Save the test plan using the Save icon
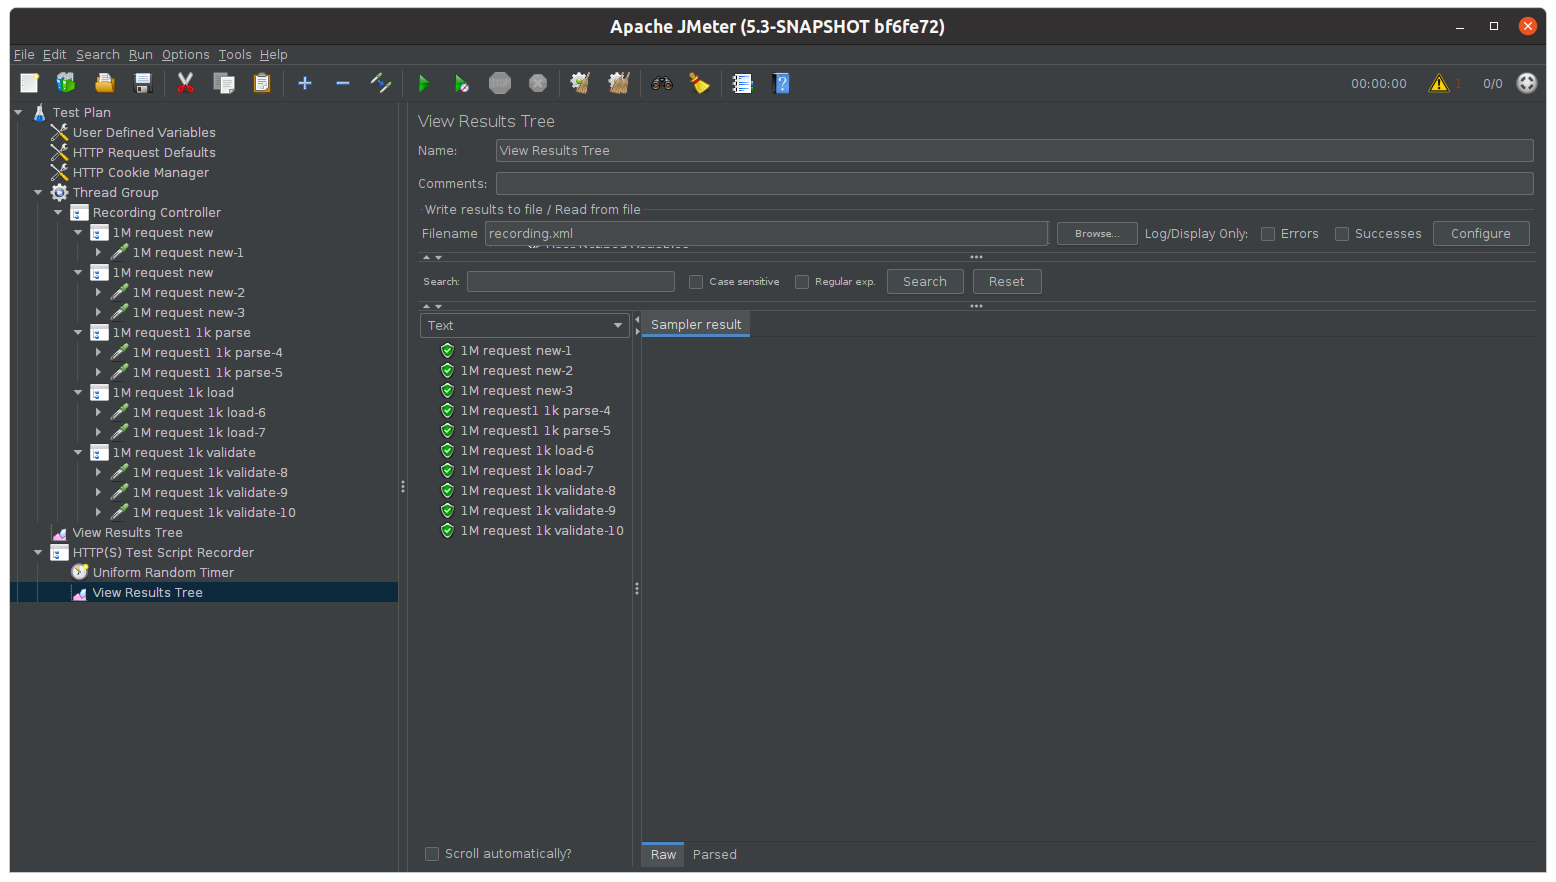 (x=142, y=83)
